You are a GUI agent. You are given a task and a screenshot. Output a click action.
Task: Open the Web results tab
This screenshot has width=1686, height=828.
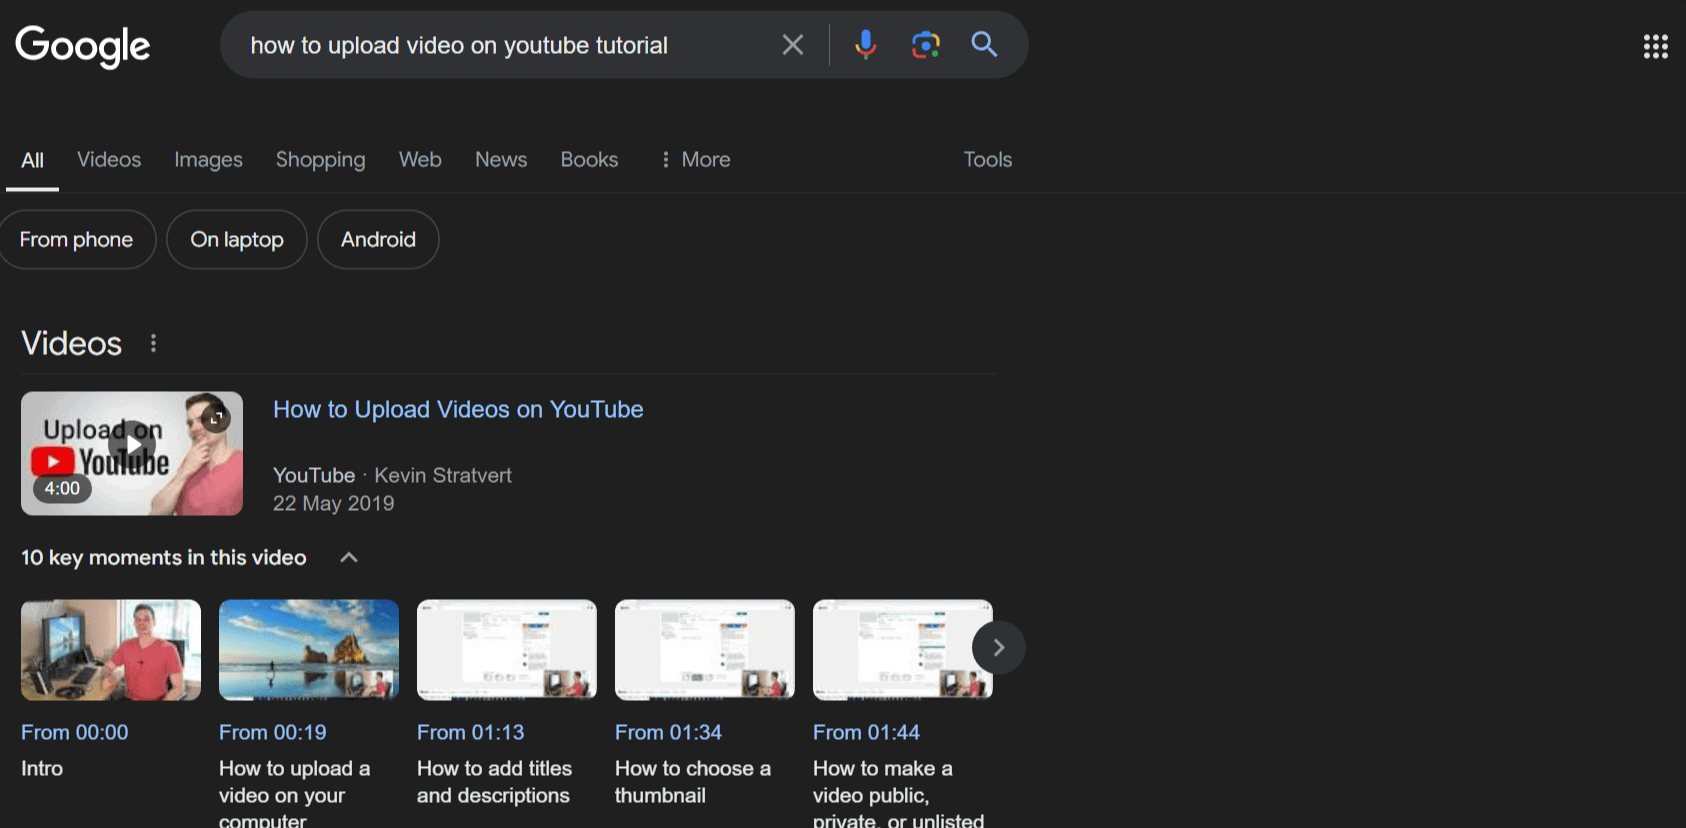420,160
